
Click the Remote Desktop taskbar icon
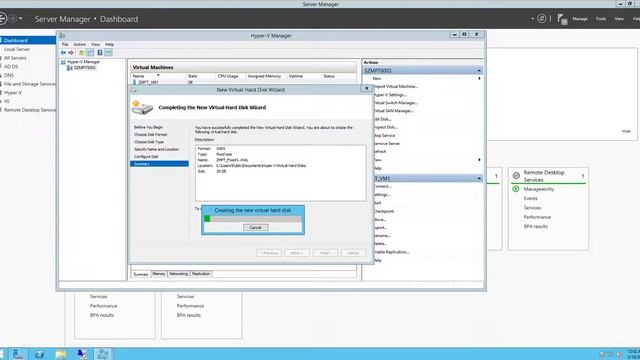point(82,354)
